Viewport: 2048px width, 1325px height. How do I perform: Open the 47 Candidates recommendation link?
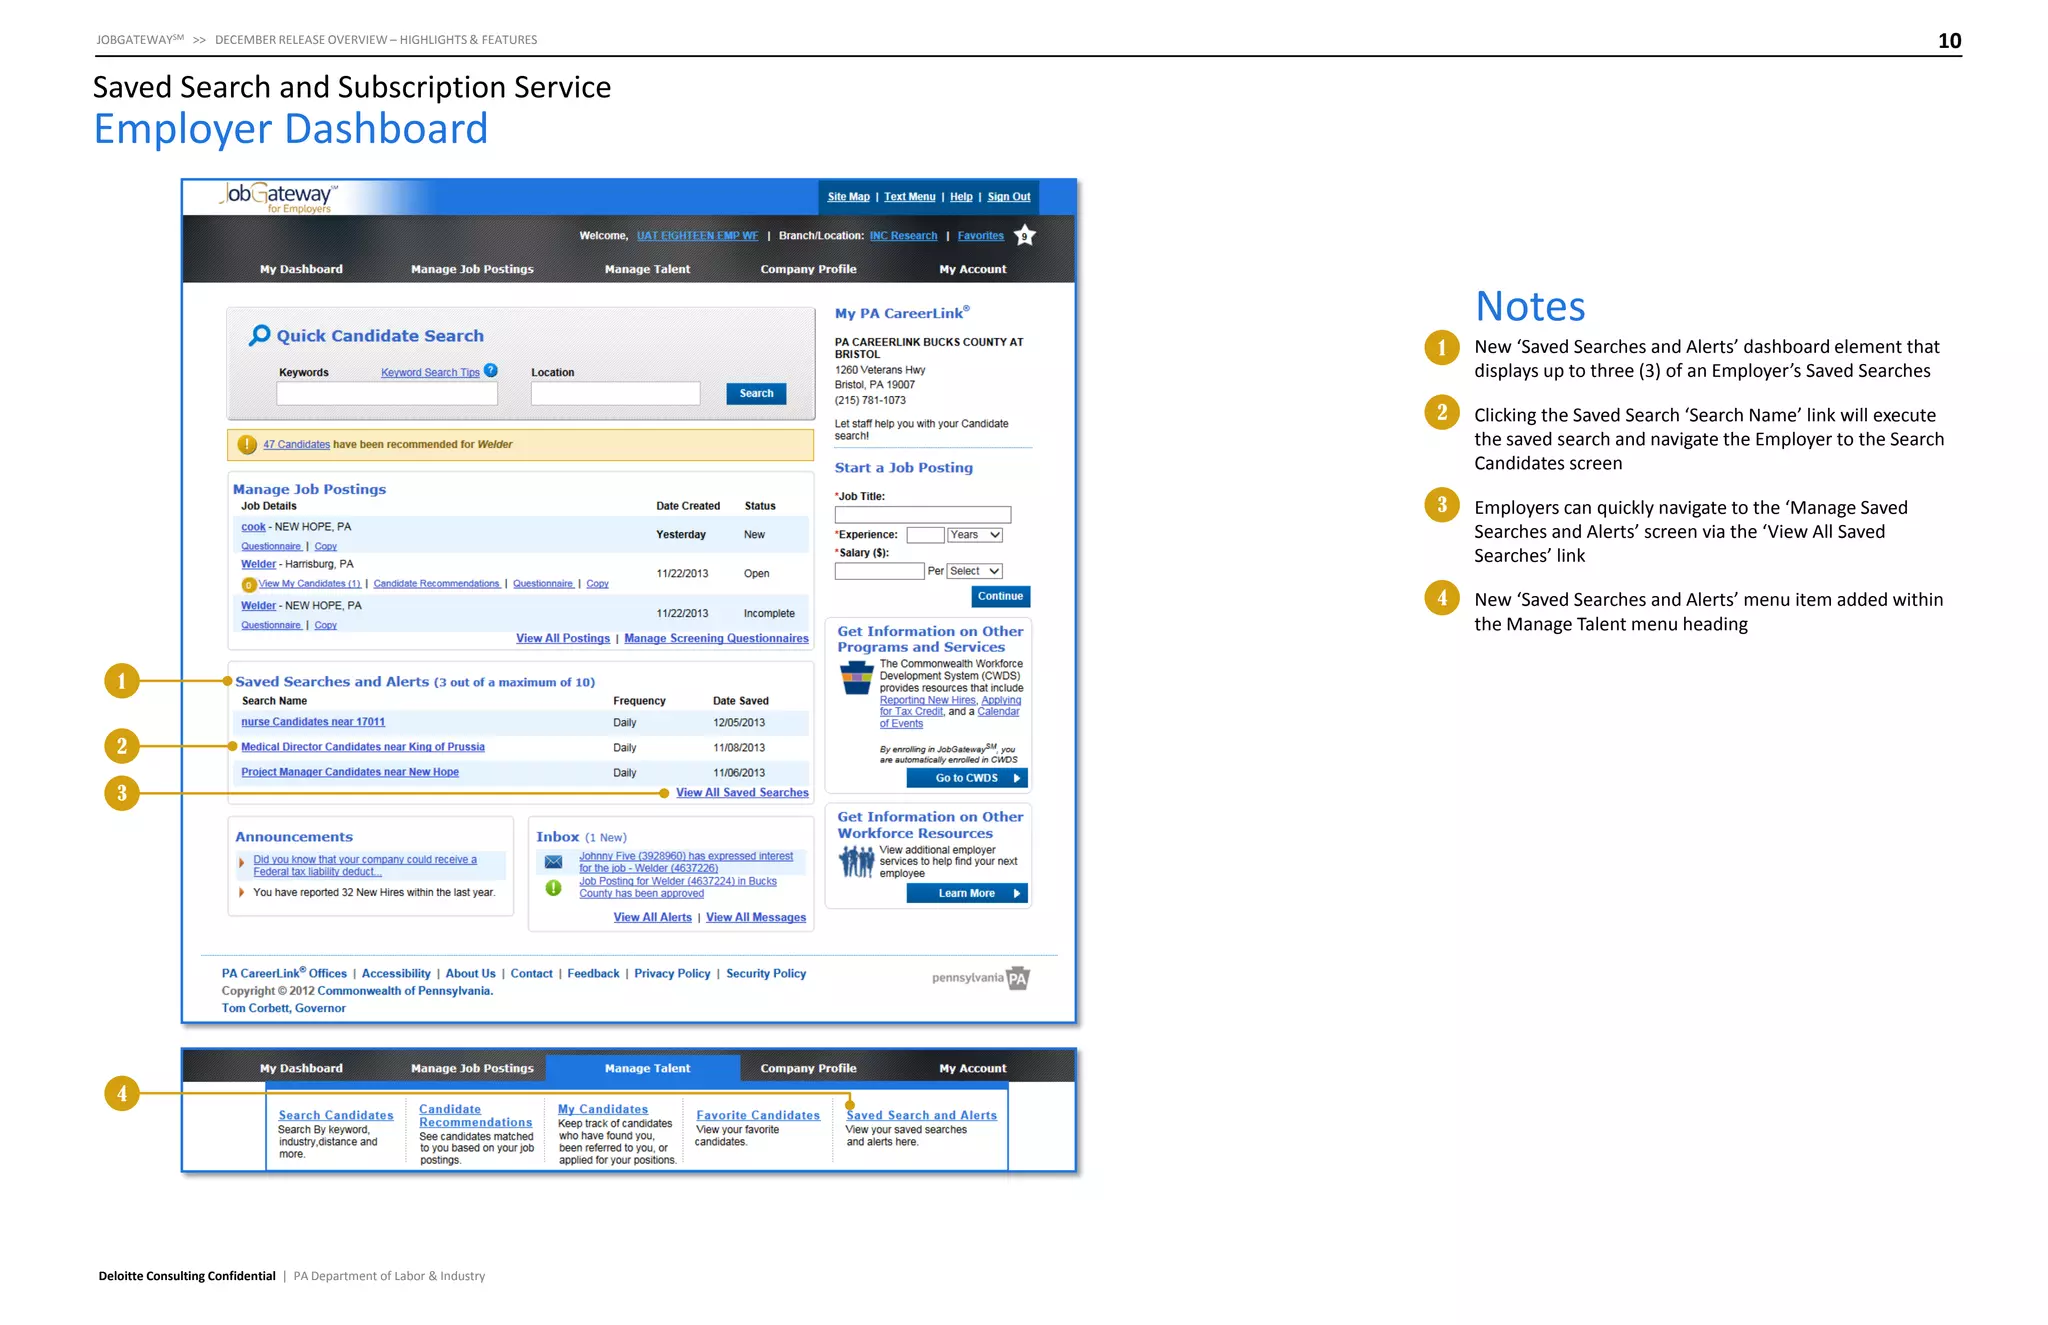pos(296,444)
